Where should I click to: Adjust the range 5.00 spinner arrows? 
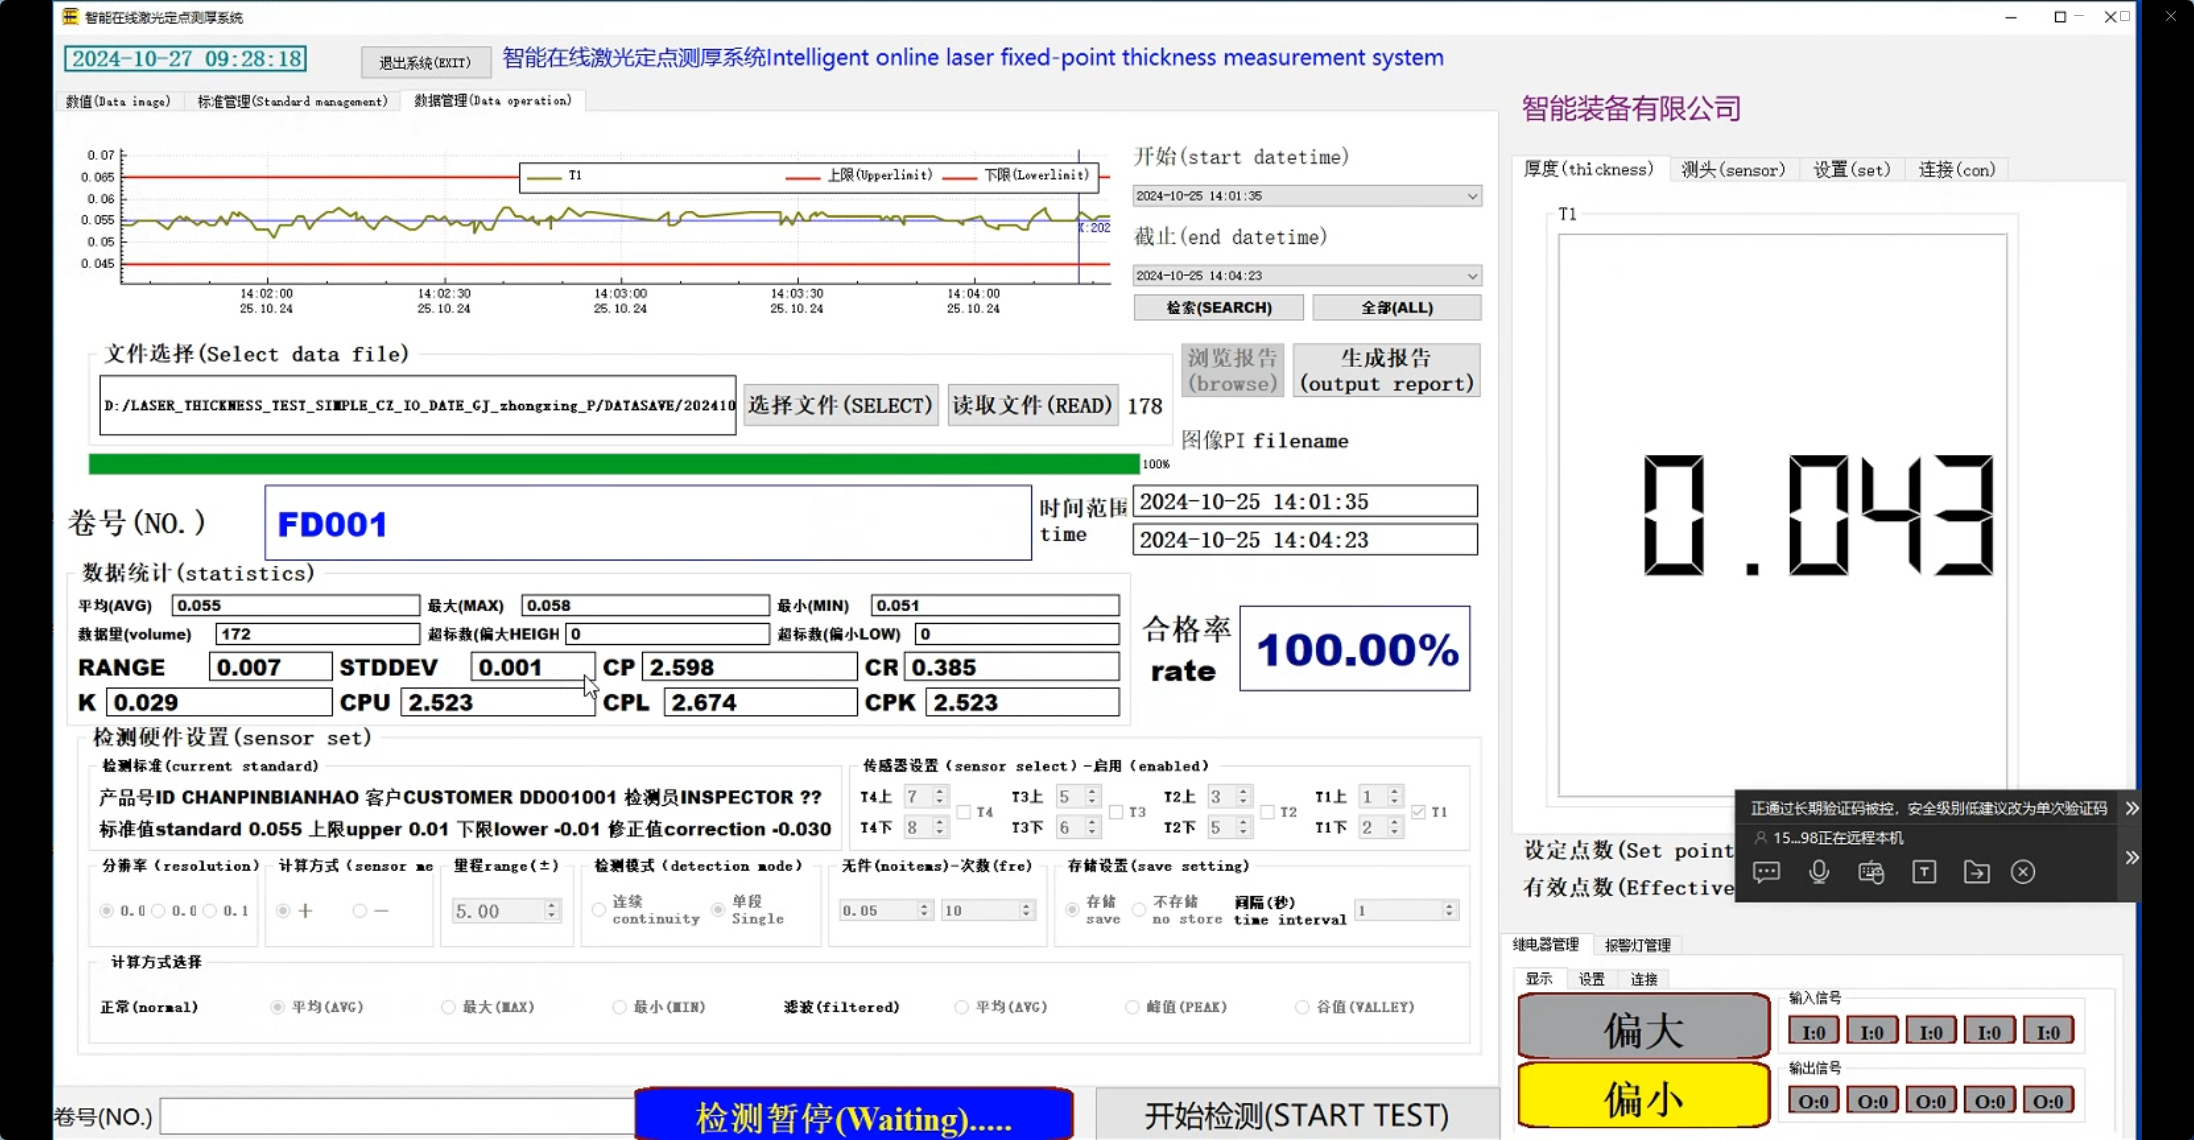click(x=551, y=911)
